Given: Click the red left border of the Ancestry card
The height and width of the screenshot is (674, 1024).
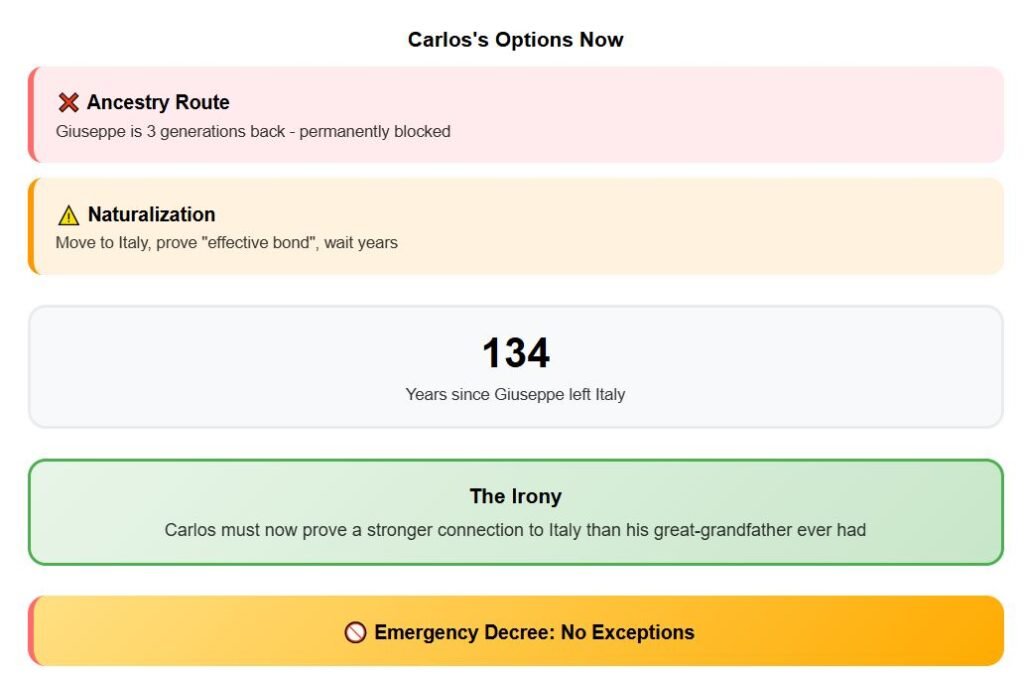Looking at the screenshot, I should (31, 114).
